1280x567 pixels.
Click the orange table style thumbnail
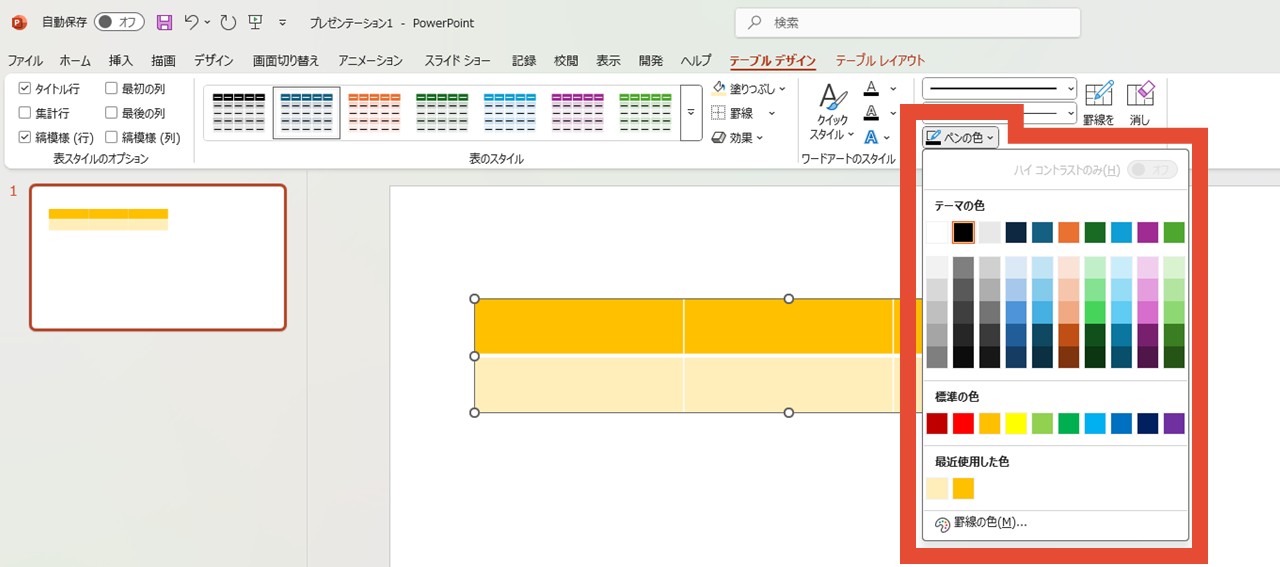pyautogui.click(x=374, y=112)
